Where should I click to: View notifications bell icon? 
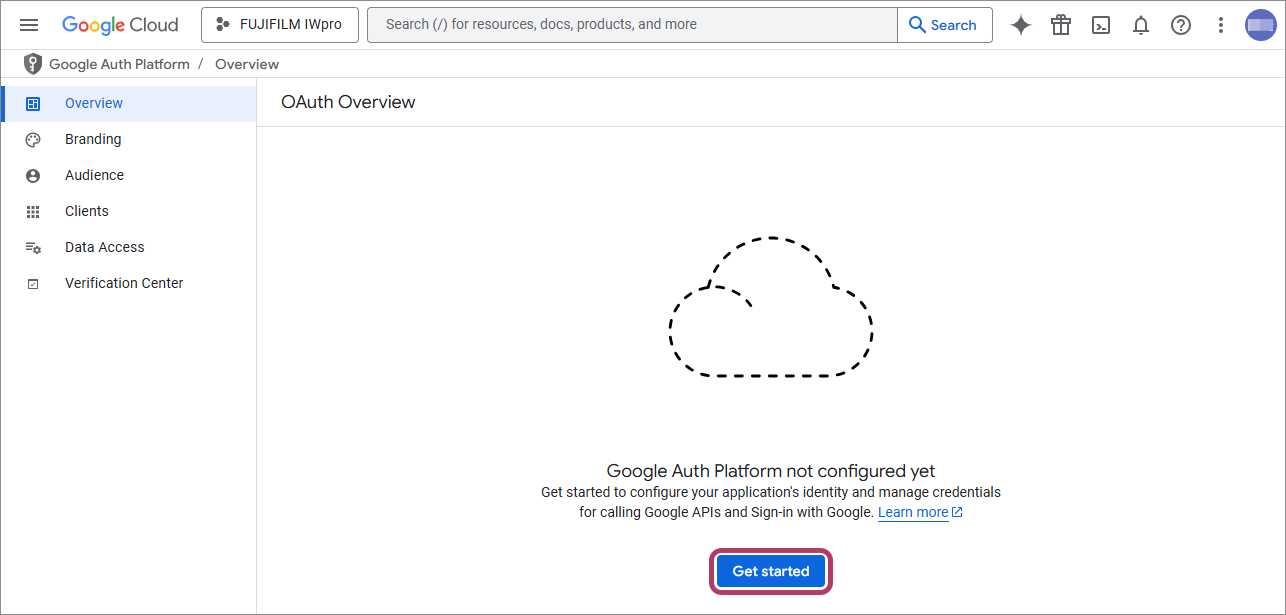1141,25
